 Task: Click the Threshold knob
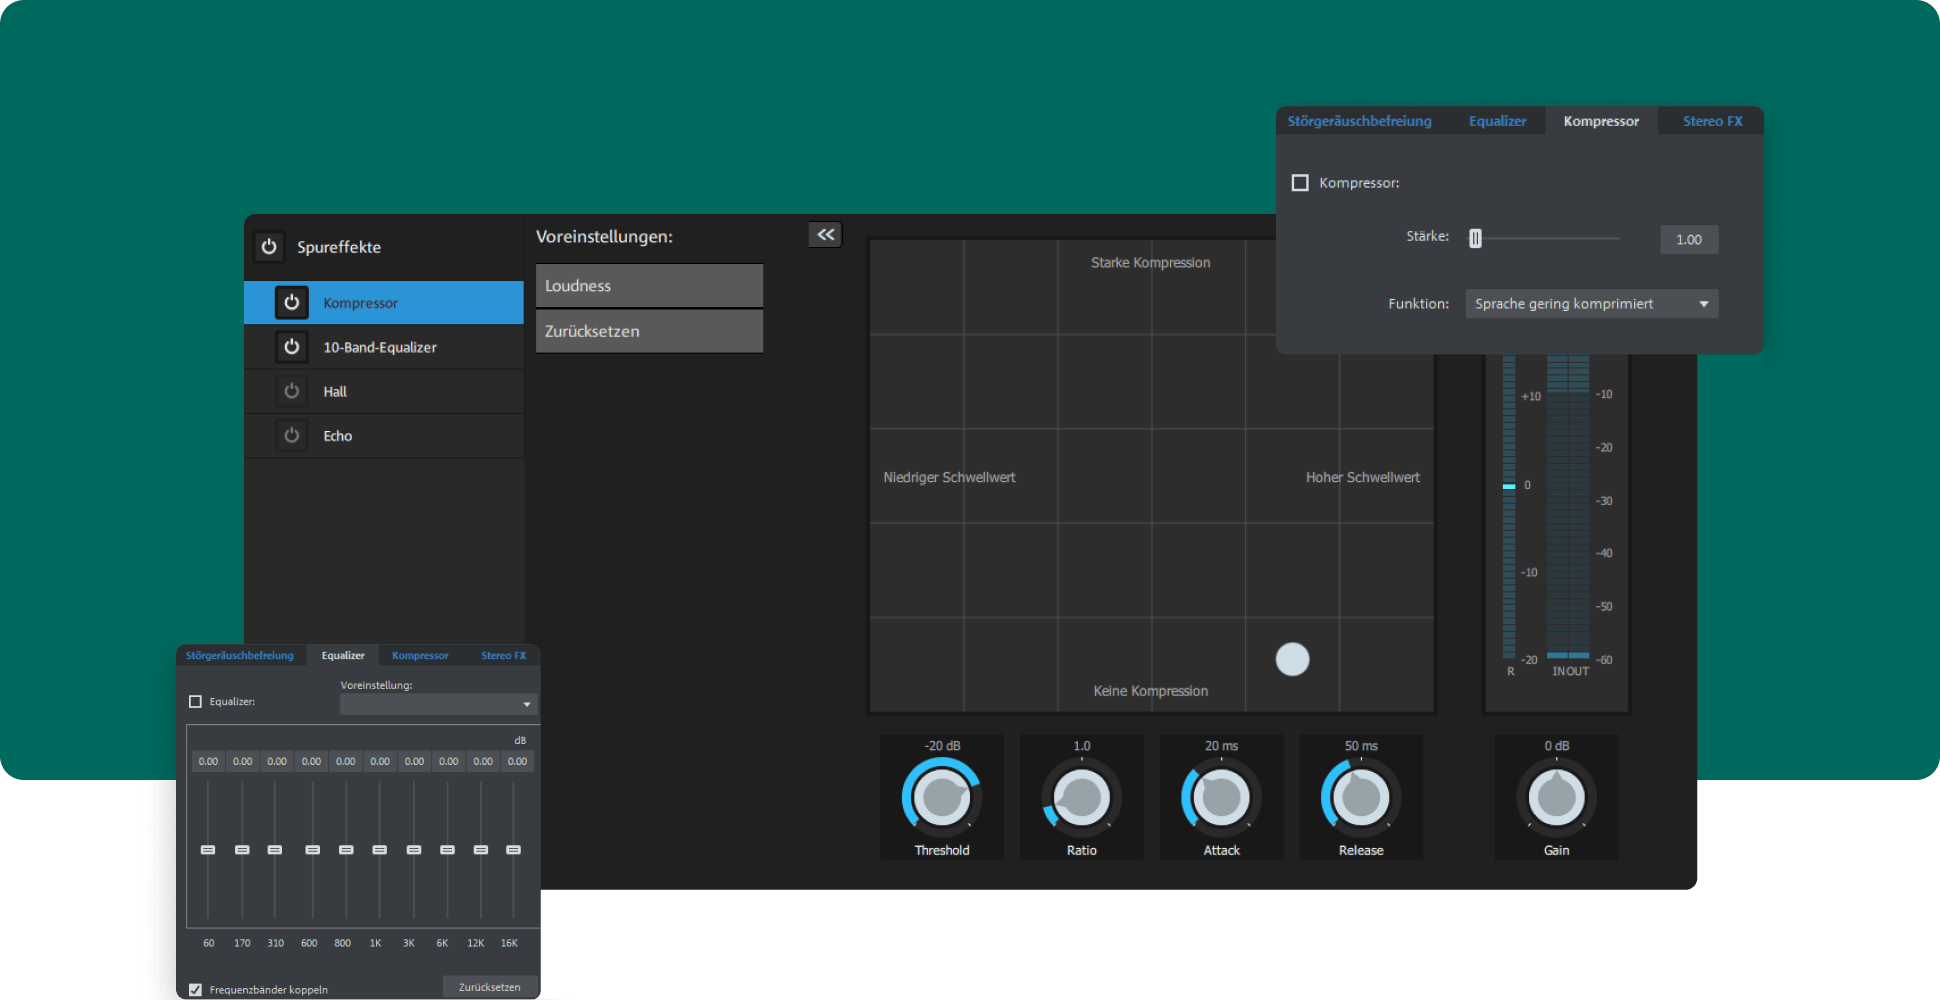point(941,798)
